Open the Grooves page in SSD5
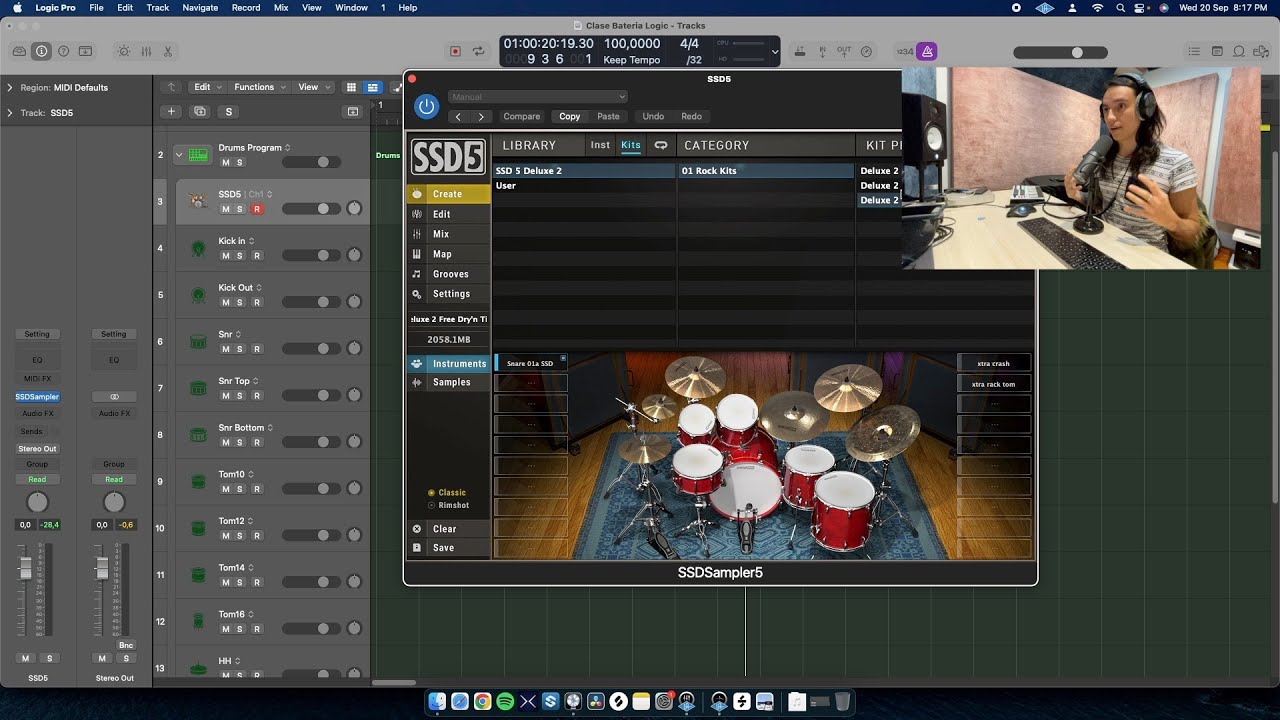 click(x=450, y=274)
